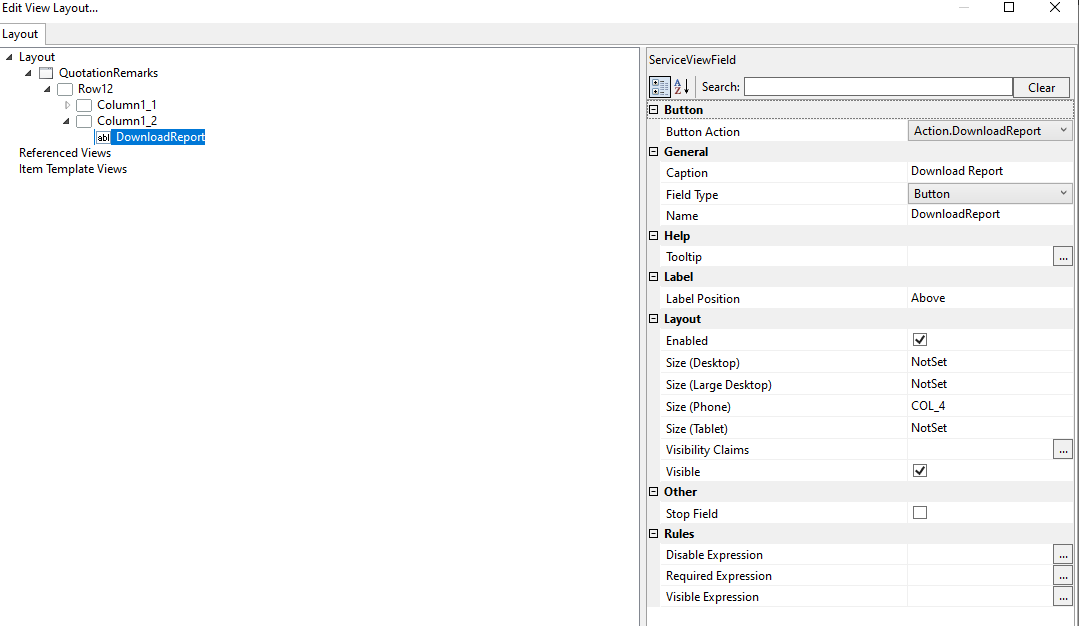Screen dimensions: 1079x626
Task: Click the Size (Large Desktop) NotSet value
Action: (x=929, y=384)
